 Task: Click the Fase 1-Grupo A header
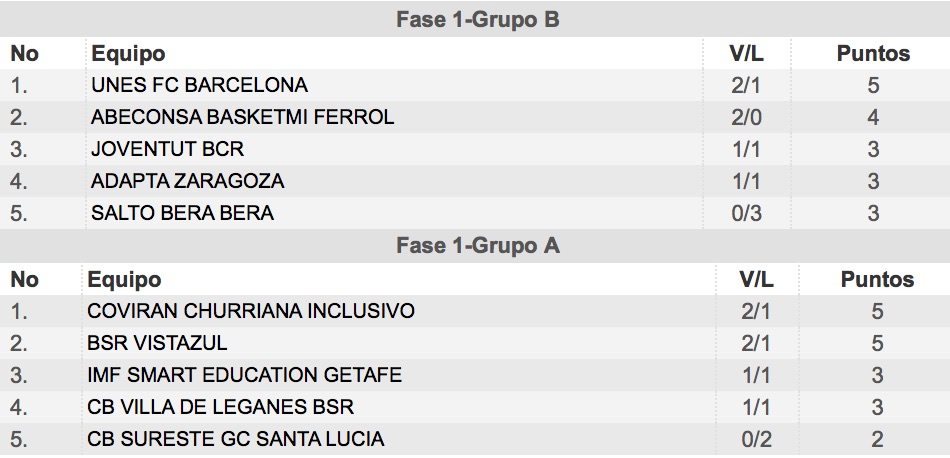point(477,246)
